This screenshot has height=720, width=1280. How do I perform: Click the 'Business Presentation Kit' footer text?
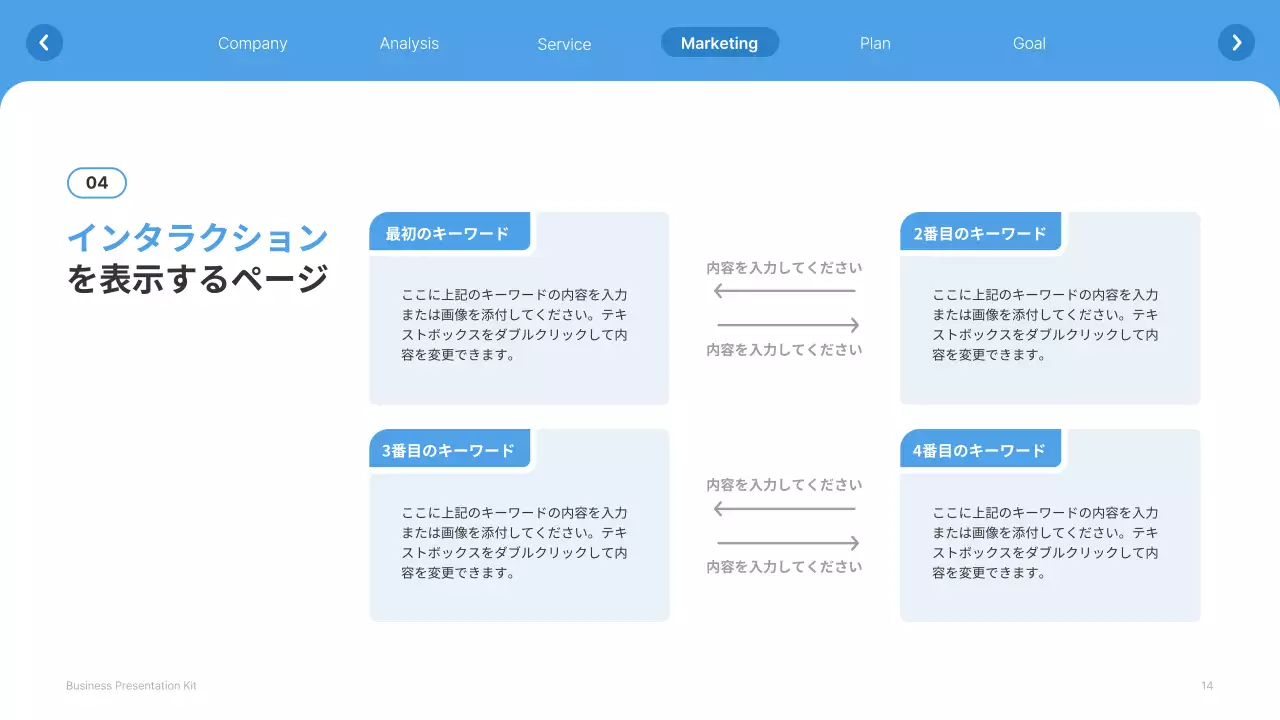[131, 685]
